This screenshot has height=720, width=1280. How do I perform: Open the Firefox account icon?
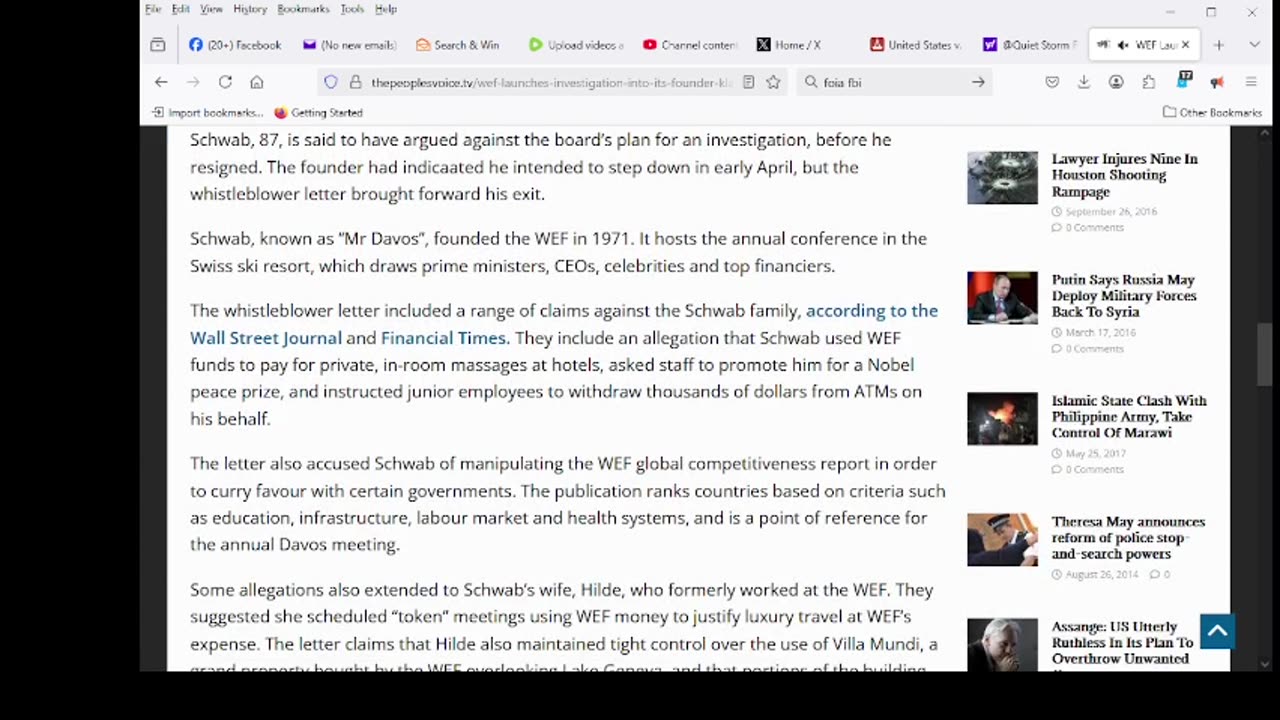coord(1116,82)
